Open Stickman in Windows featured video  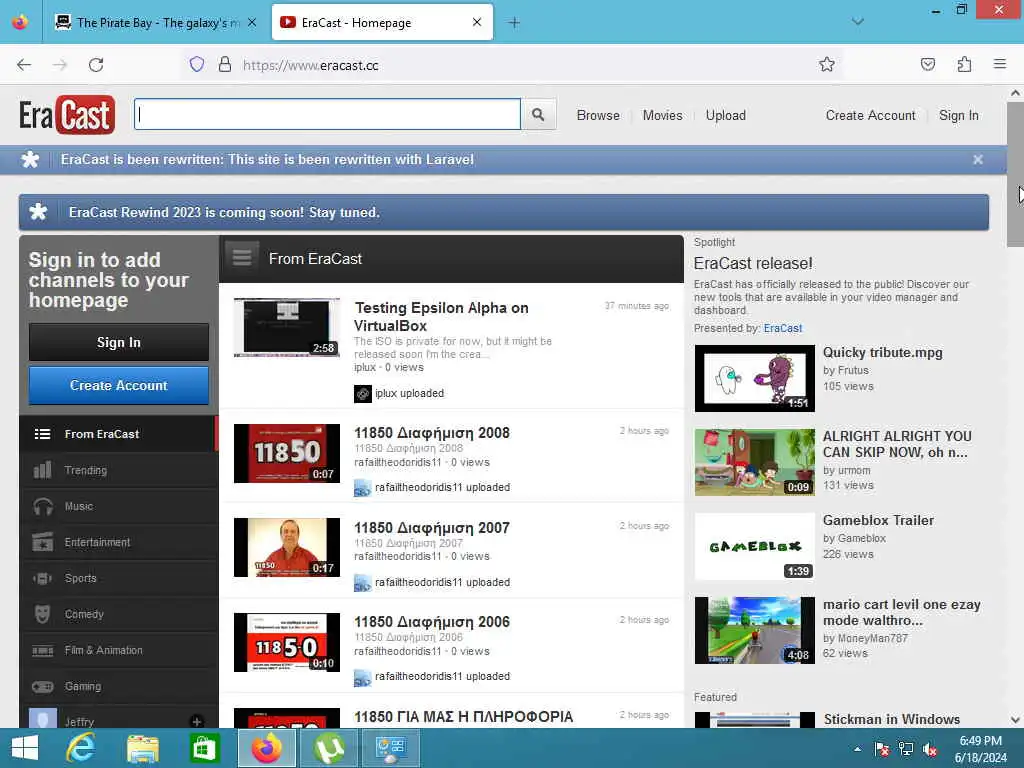coord(891,719)
